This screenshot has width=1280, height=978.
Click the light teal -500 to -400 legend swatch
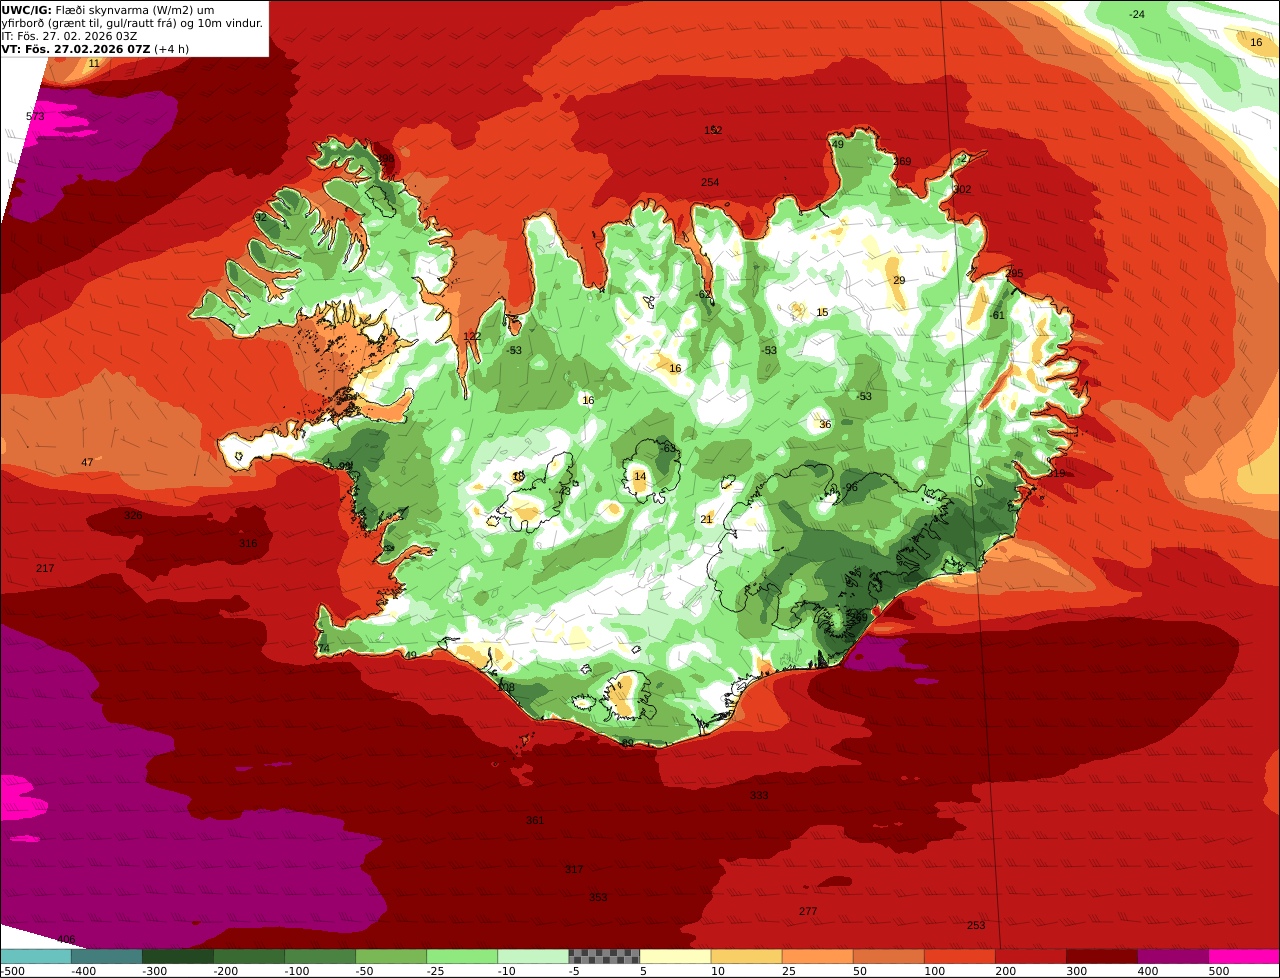(35, 956)
